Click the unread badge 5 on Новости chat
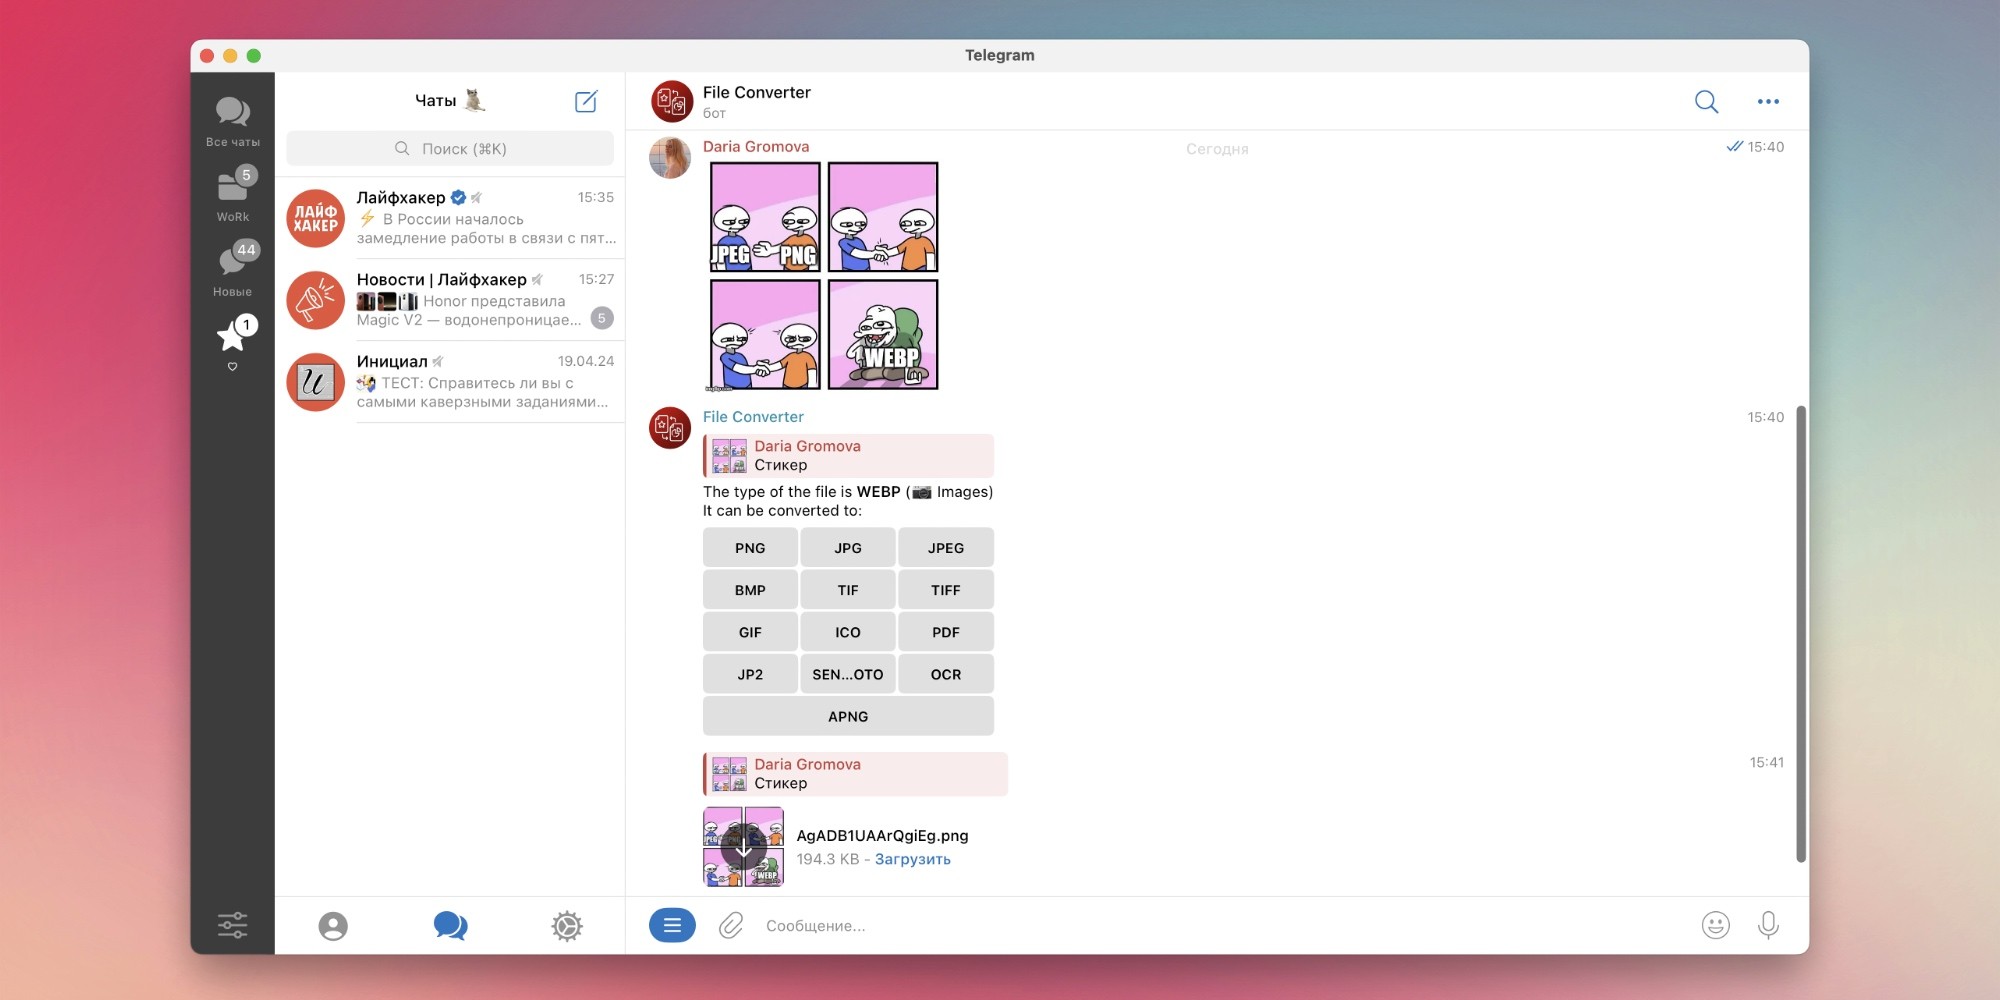2000x1000 pixels. pos(601,318)
